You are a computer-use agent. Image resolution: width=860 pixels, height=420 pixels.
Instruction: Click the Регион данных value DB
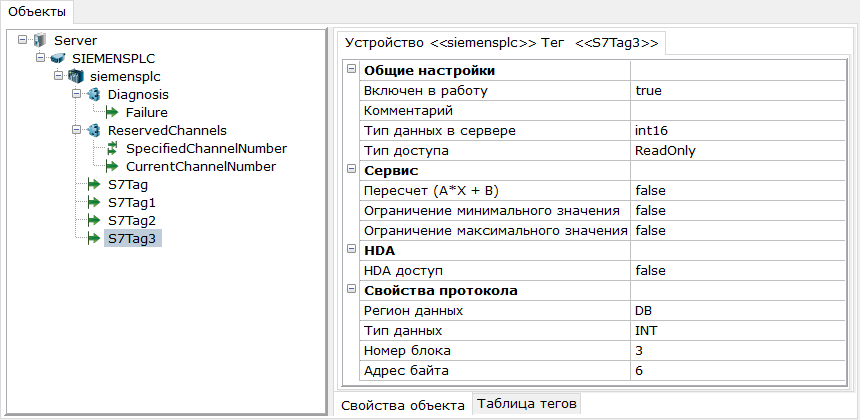click(x=737, y=311)
